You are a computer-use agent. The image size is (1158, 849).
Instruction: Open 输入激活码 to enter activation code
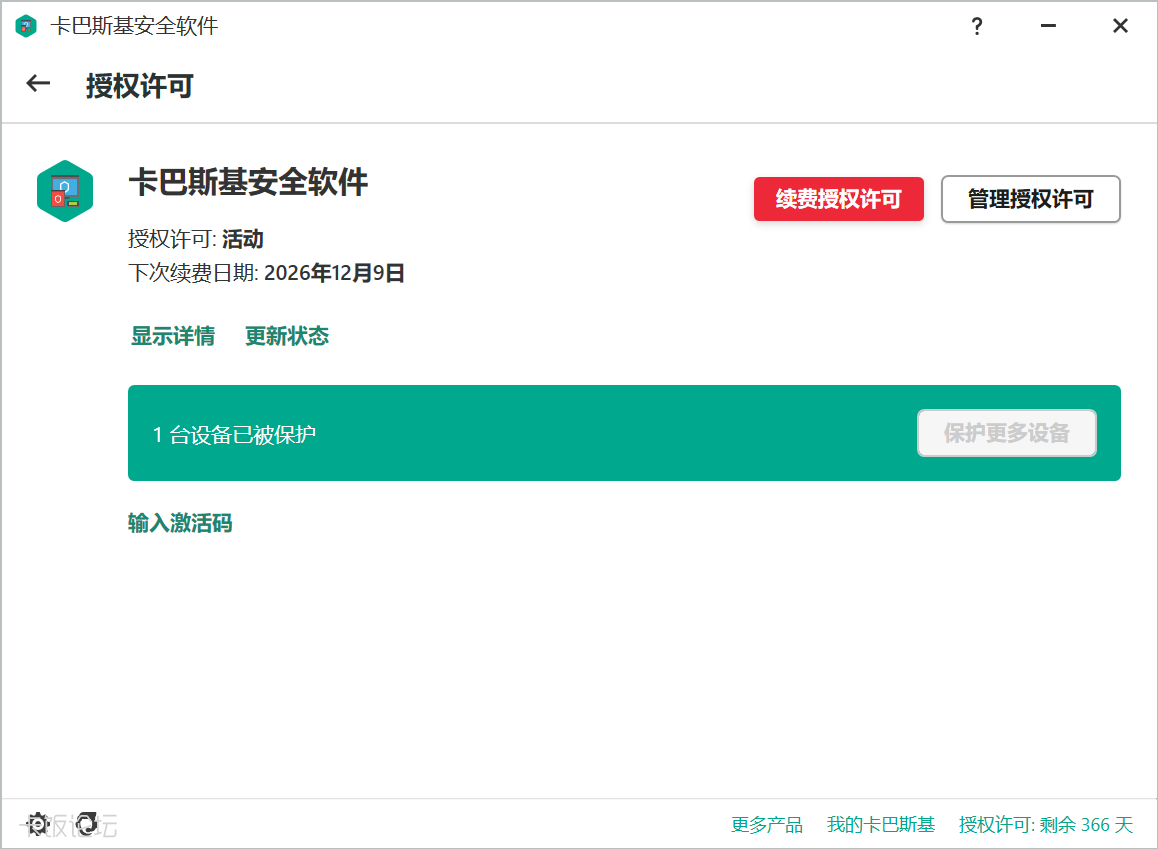coord(180,523)
